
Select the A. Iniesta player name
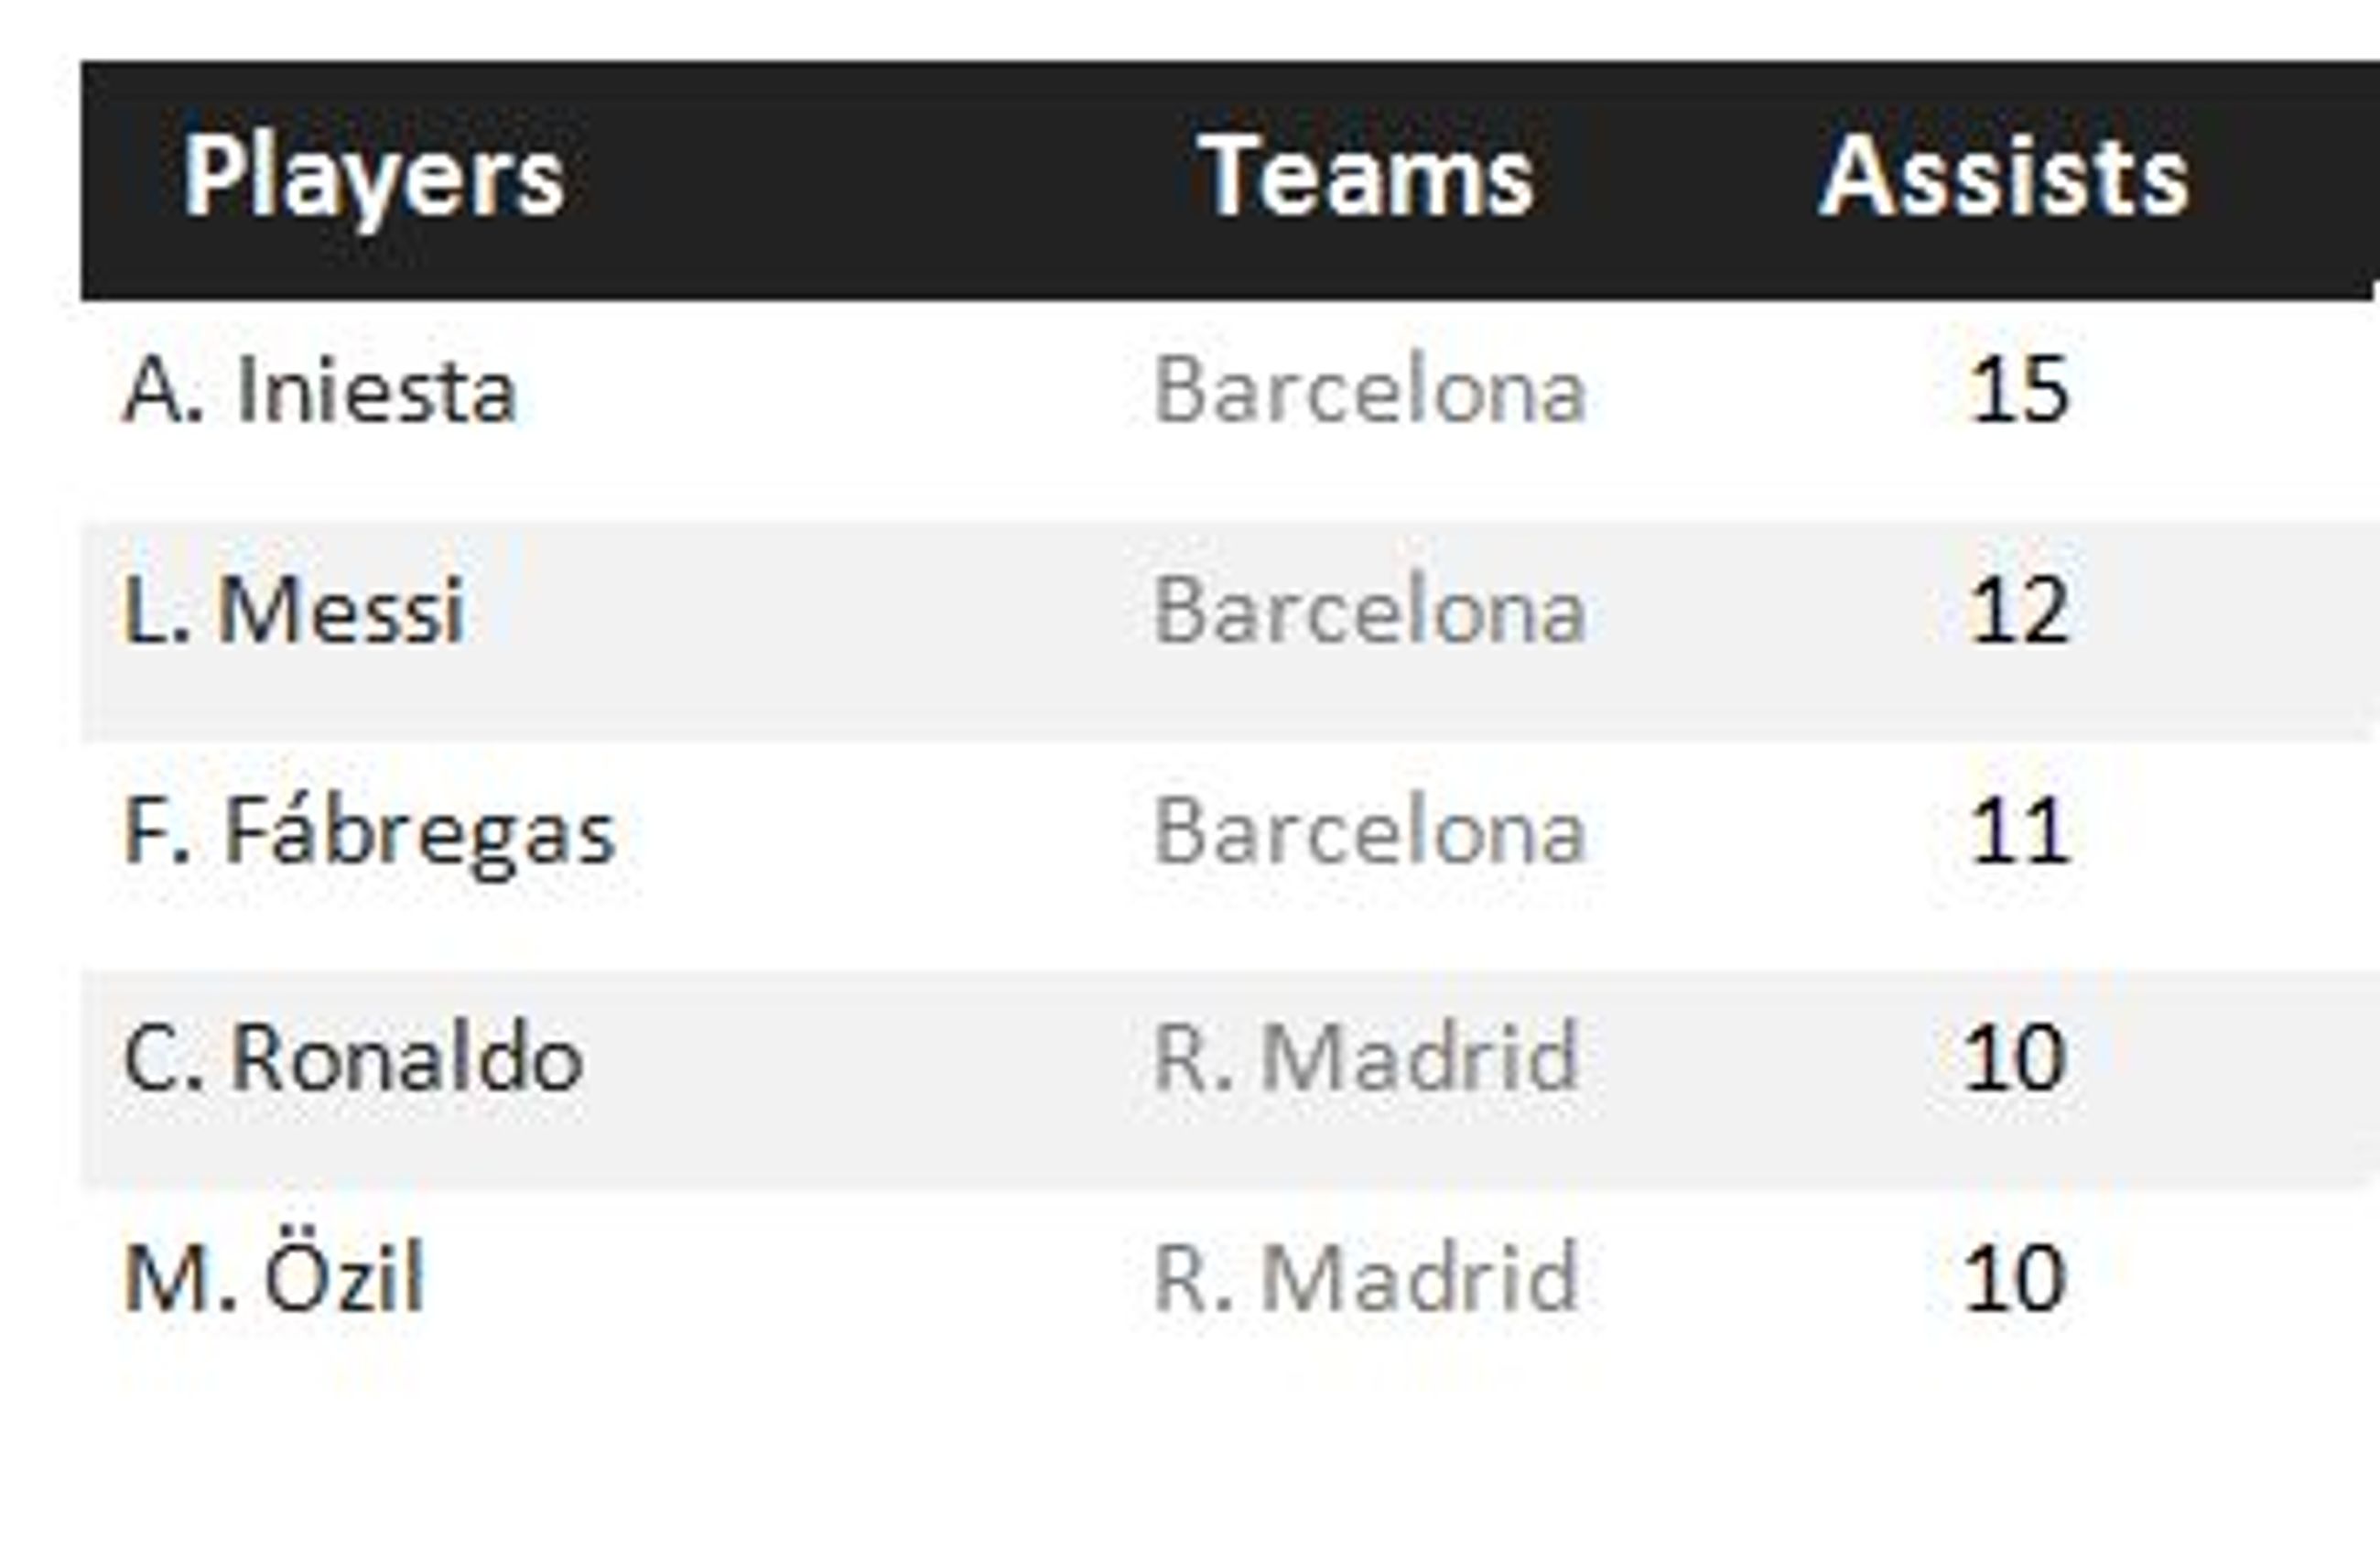(x=320, y=391)
